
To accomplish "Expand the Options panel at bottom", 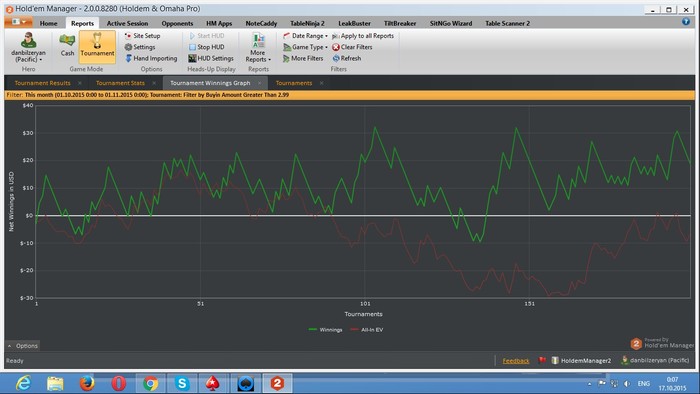I will [23, 346].
